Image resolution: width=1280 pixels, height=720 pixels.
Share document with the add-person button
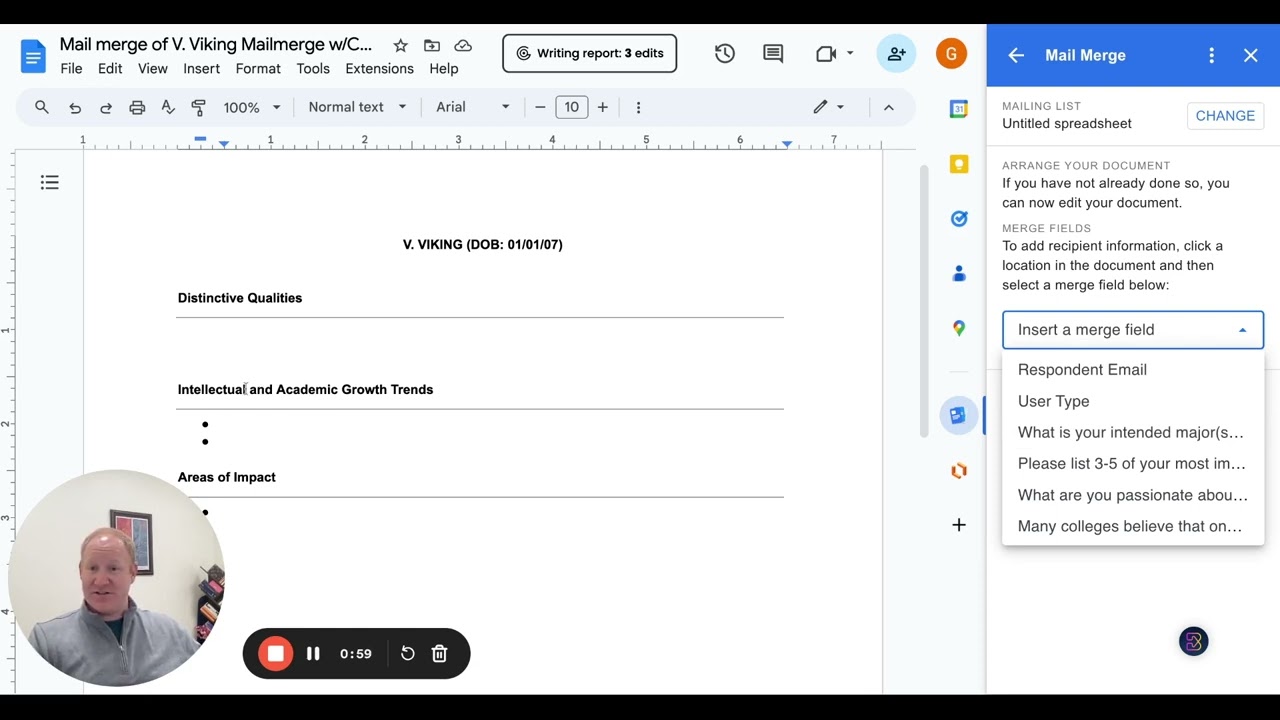point(897,54)
